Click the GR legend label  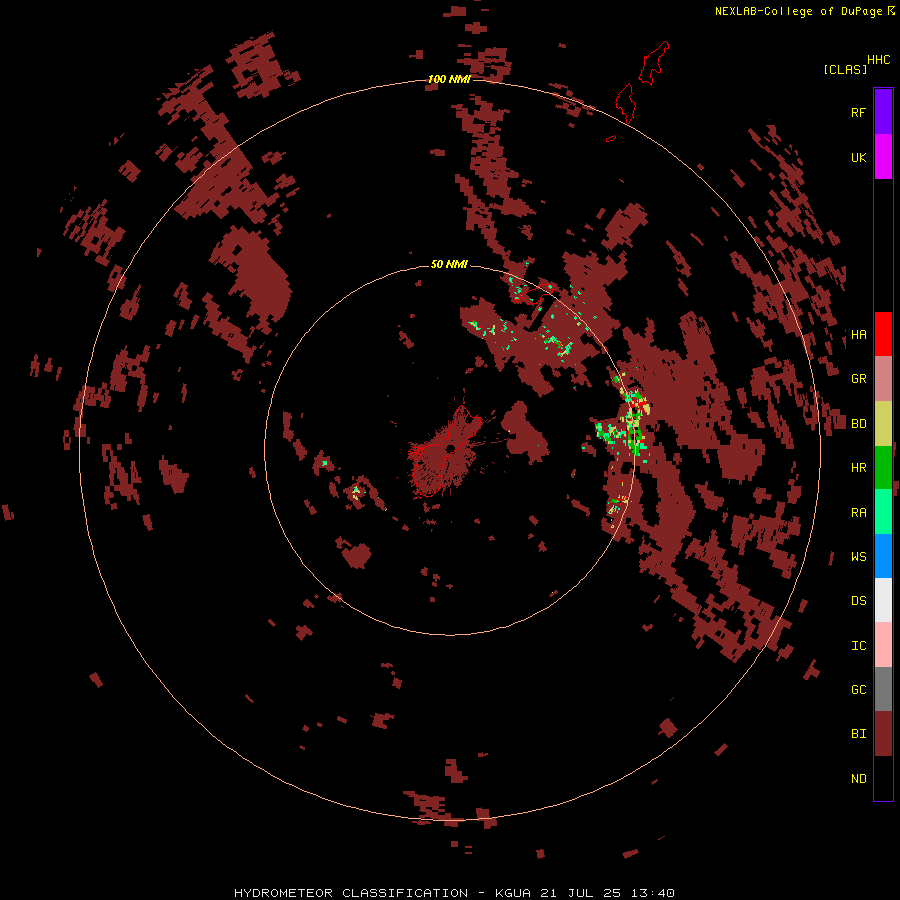pos(858,379)
